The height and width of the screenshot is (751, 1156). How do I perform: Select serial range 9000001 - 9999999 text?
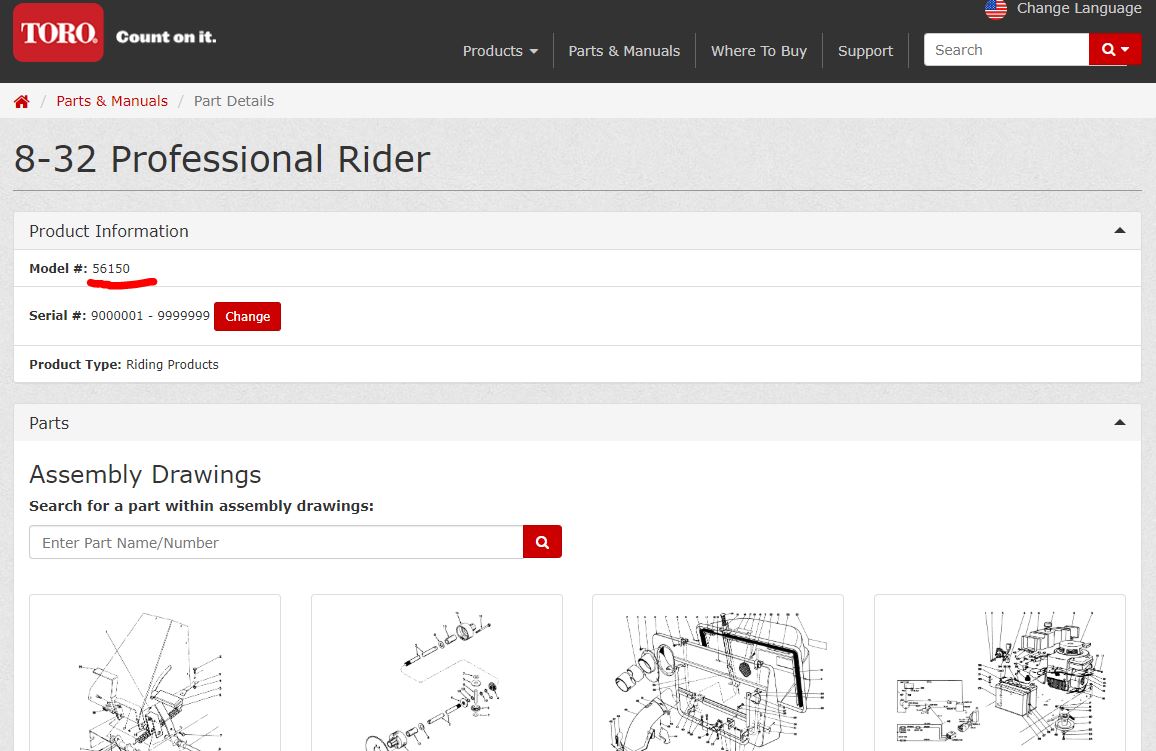[x=150, y=315]
